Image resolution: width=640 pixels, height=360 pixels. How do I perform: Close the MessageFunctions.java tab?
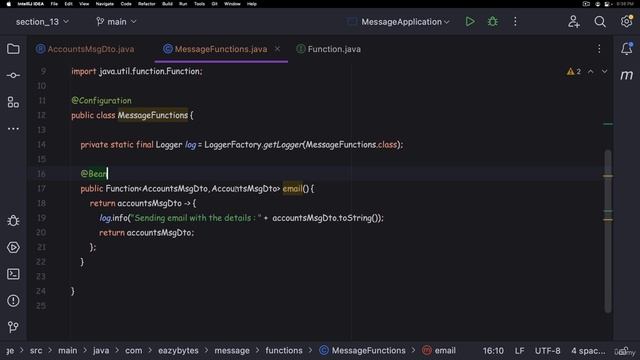(x=278, y=49)
